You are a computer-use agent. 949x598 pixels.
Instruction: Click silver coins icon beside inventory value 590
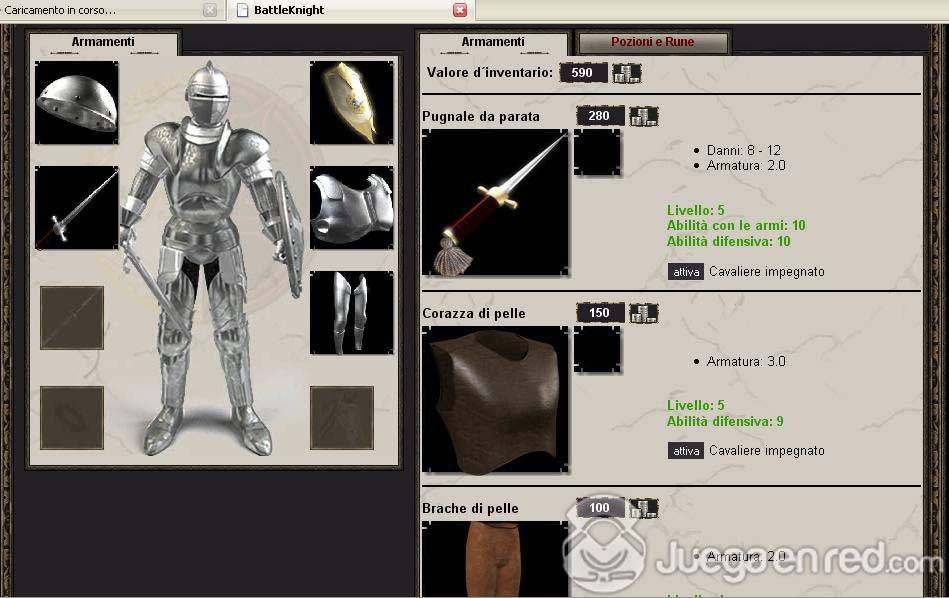tap(627, 73)
